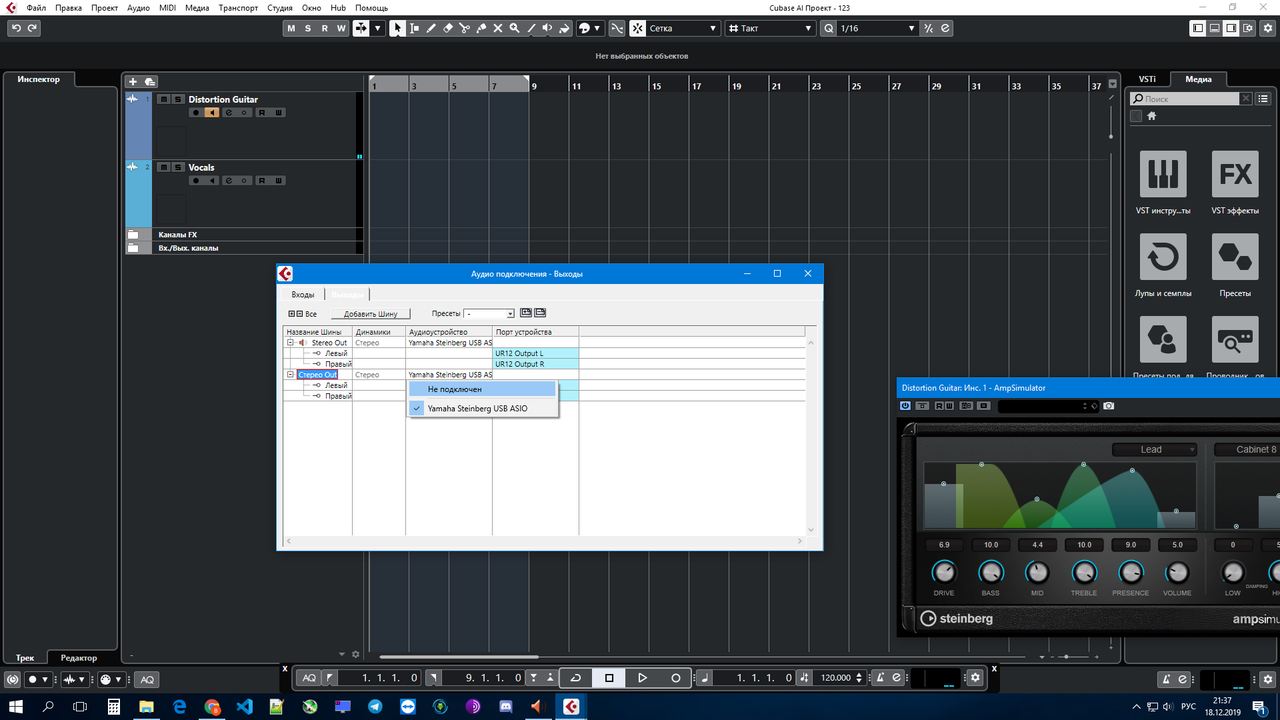Select the Object Selection arrow tool

pos(398,28)
